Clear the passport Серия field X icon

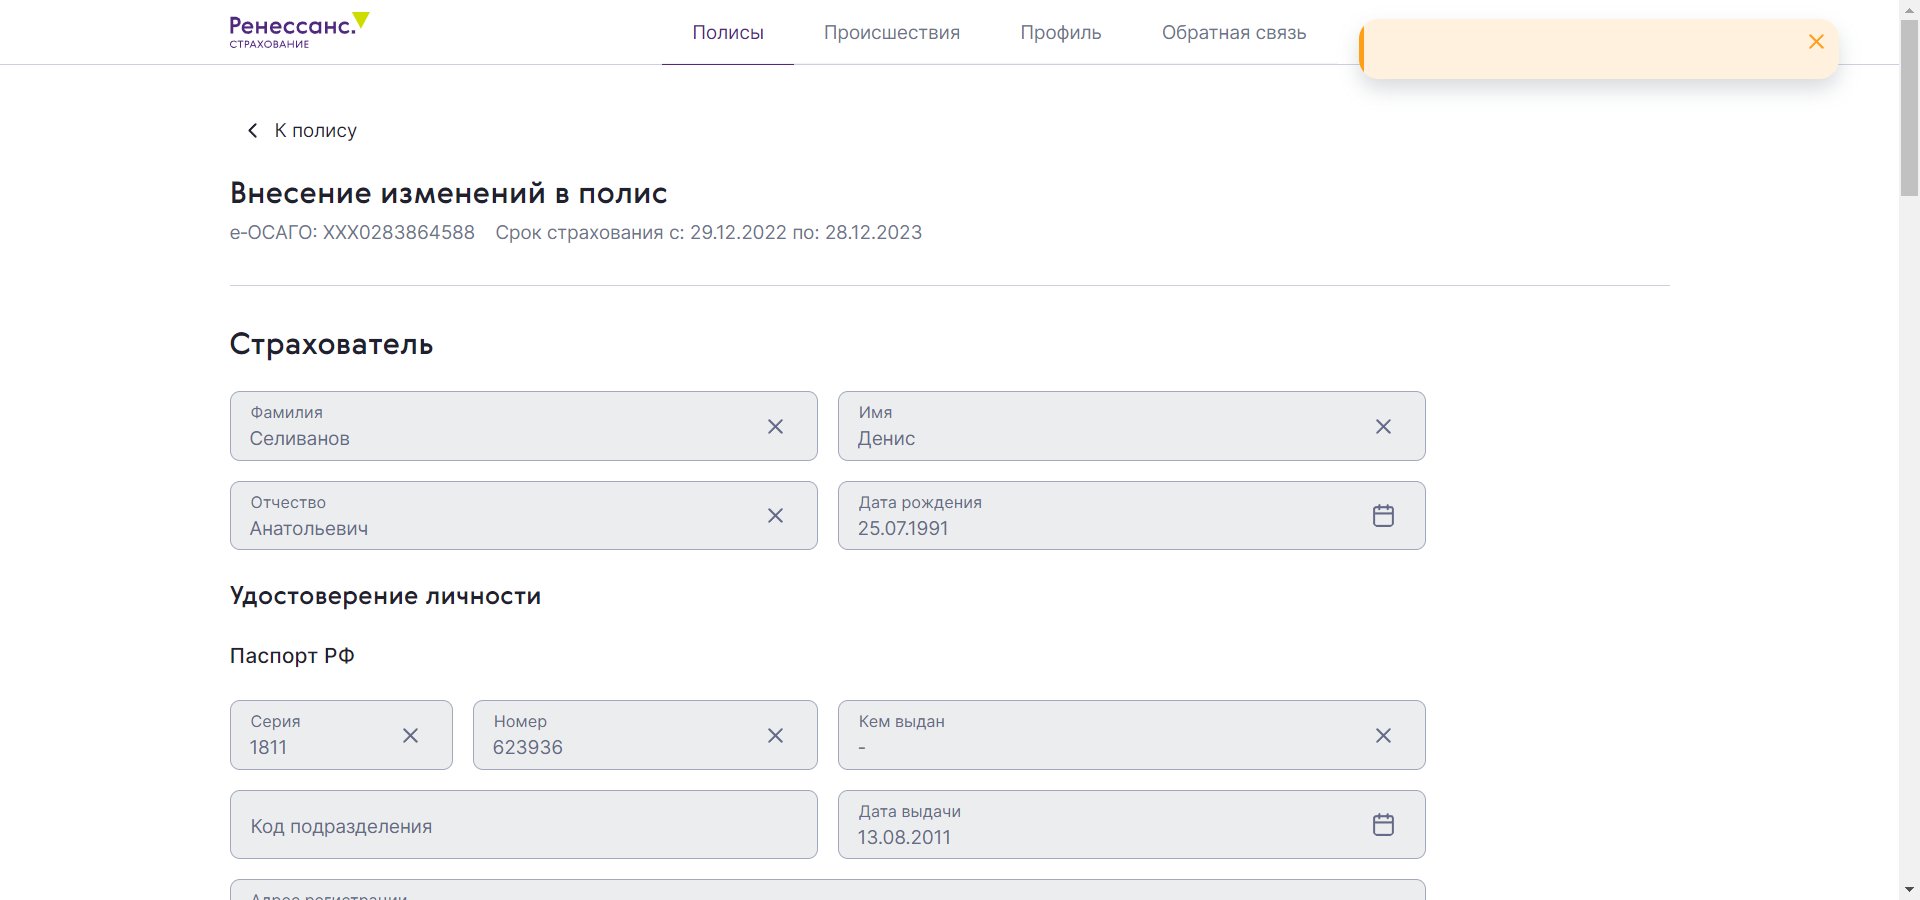(x=410, y=736)
